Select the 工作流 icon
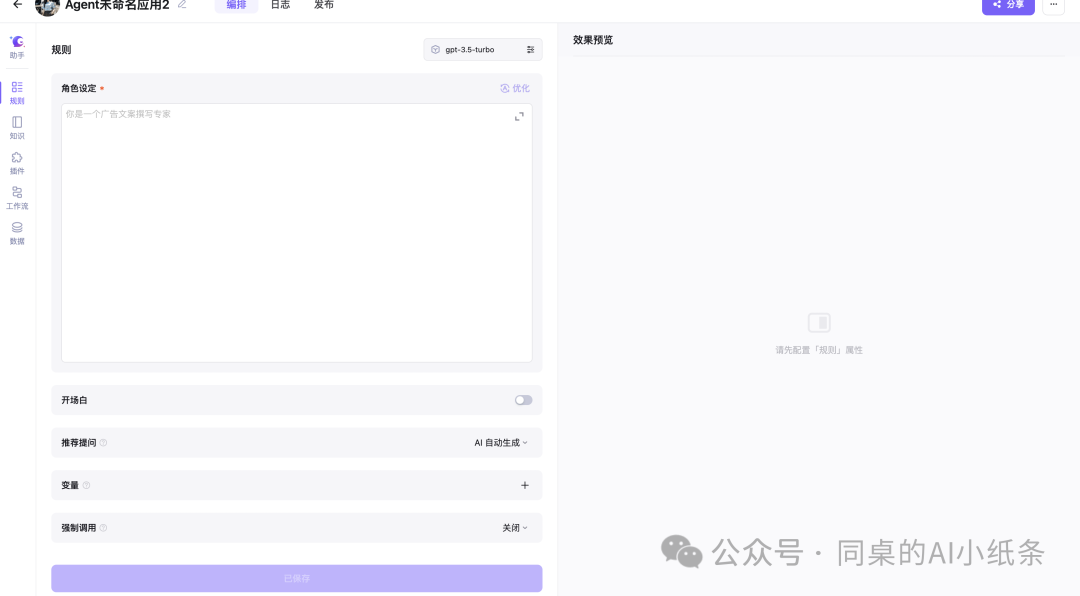This screenshot has height=596, width=1080. 16,198
